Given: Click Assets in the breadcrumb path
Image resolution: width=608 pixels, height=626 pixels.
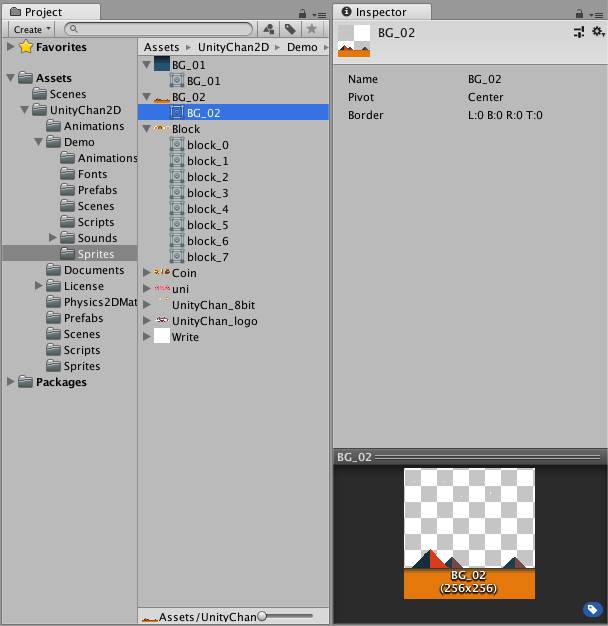Looking at the screenshot, I should click(x=161, y=47).
